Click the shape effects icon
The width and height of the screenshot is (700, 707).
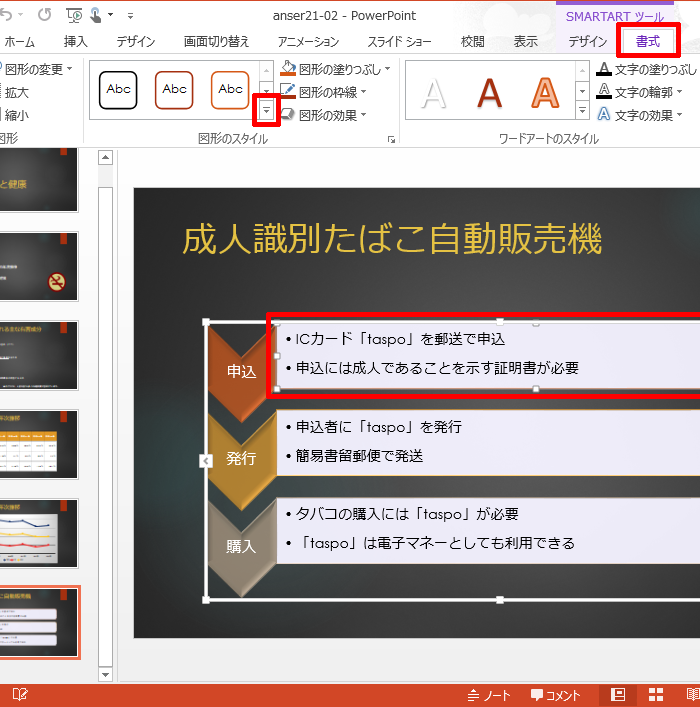click(x=288, y=115)
